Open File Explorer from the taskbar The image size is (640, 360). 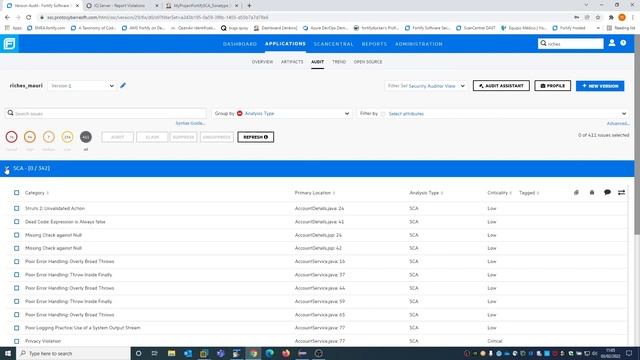(171, 353)
